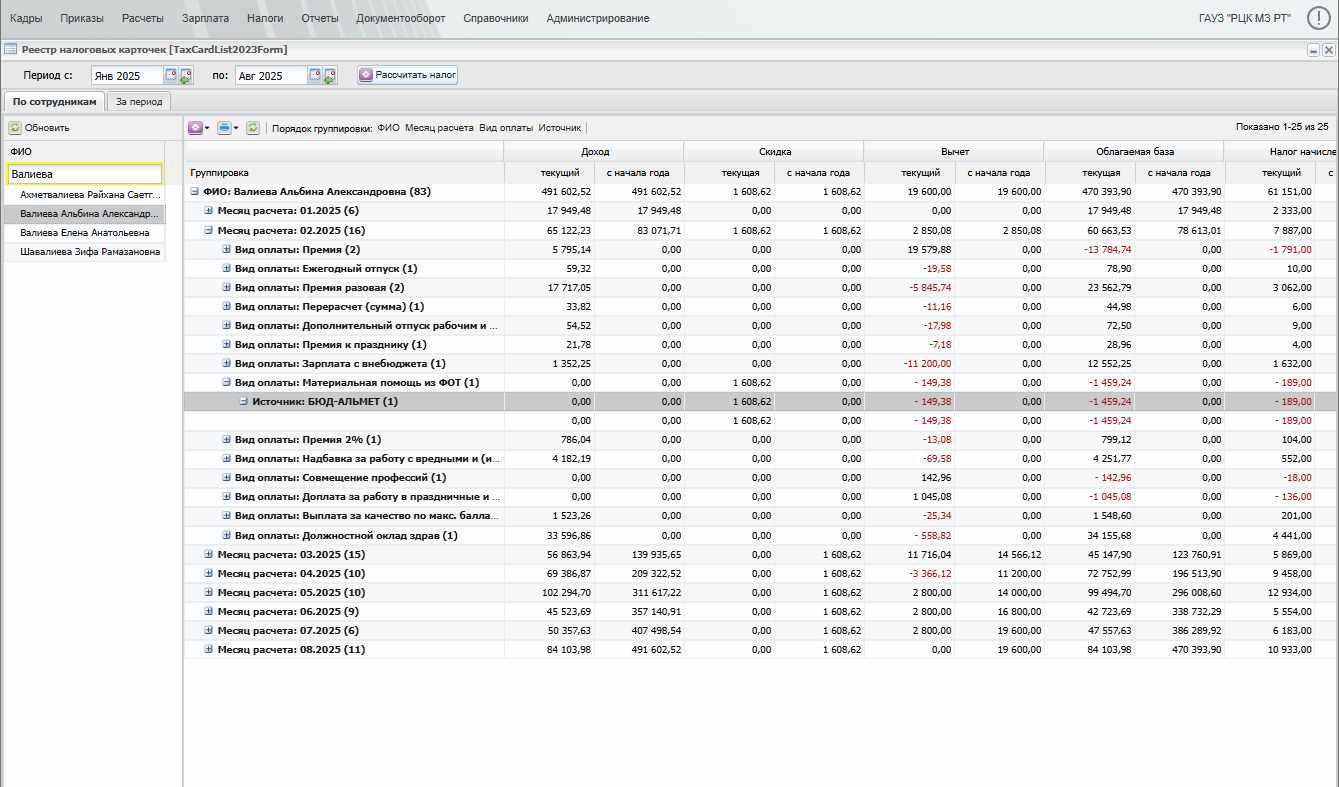
Task: Click the alert icon near ГАУЗ РЦК МЗ РТ
Action: tap(1319, 18)
